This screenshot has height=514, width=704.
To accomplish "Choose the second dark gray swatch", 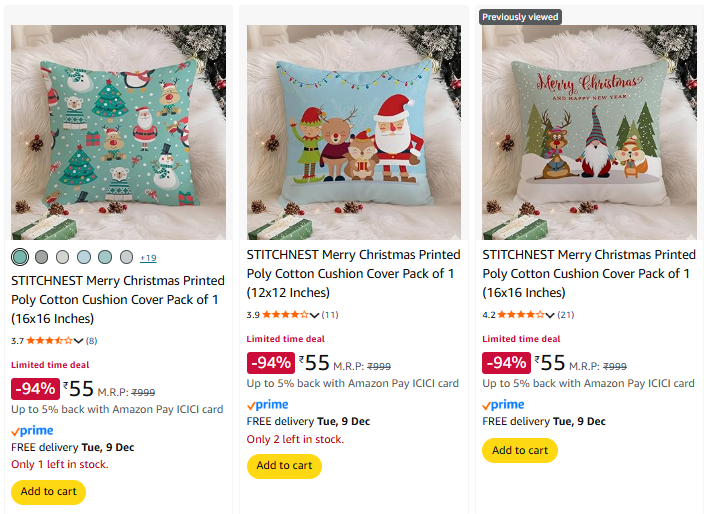I will (41, 257).
